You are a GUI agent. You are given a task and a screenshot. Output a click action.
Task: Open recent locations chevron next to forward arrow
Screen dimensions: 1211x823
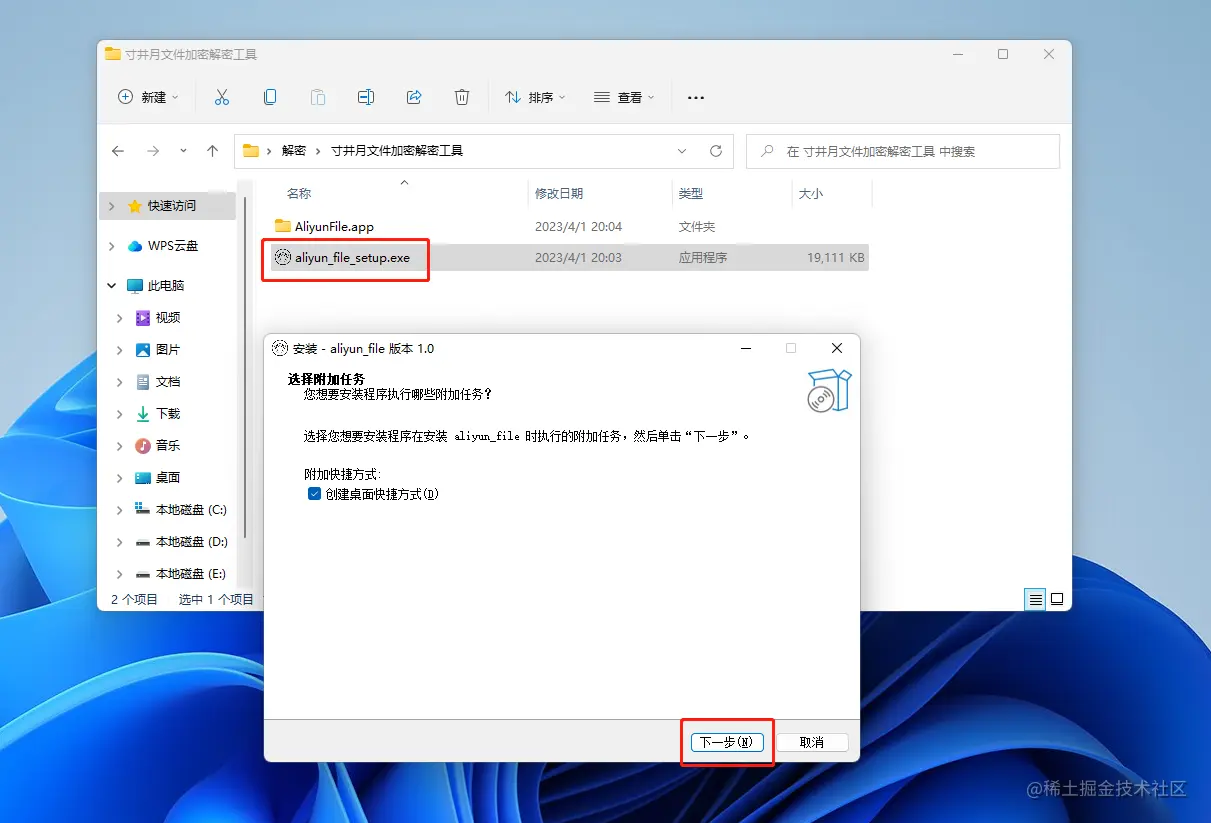coord(183,151)
